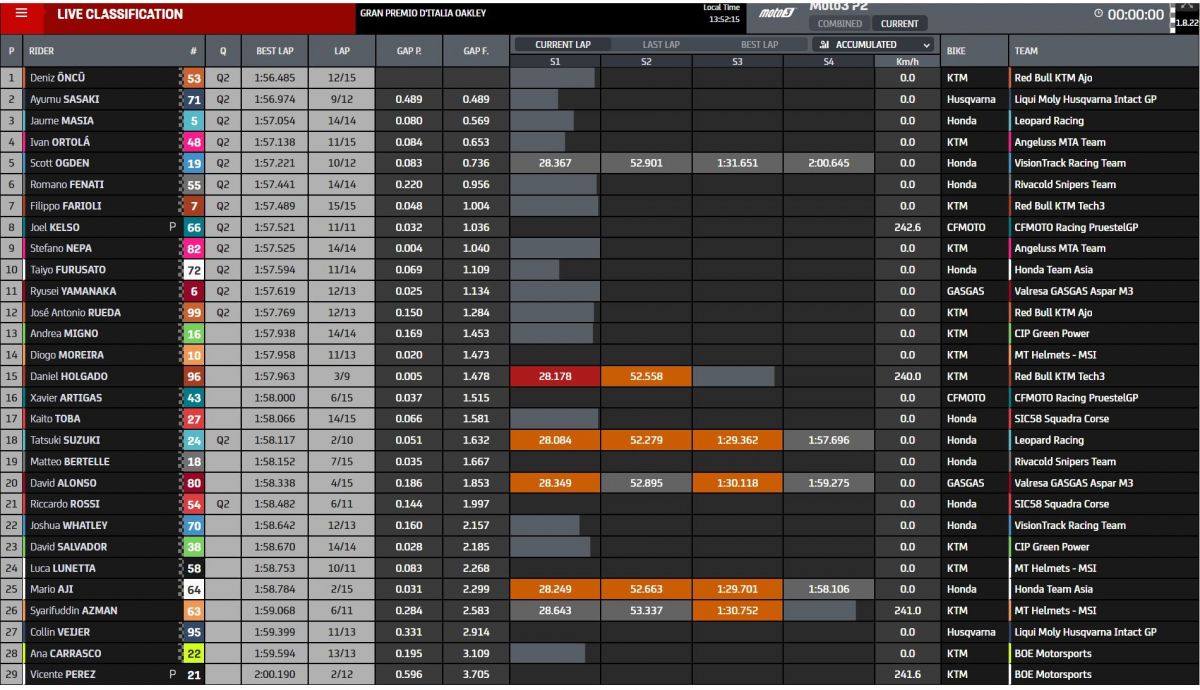Click the Km/h column header
The image size is (1200, 690).
(x=907, y=62)
